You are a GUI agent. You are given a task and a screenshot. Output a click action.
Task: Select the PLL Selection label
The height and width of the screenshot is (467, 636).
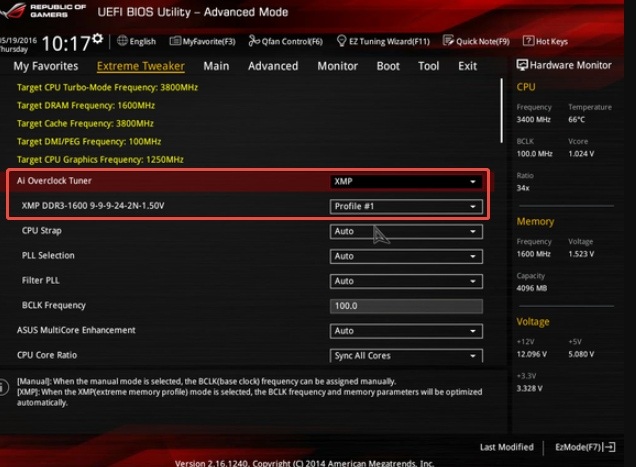48,256
